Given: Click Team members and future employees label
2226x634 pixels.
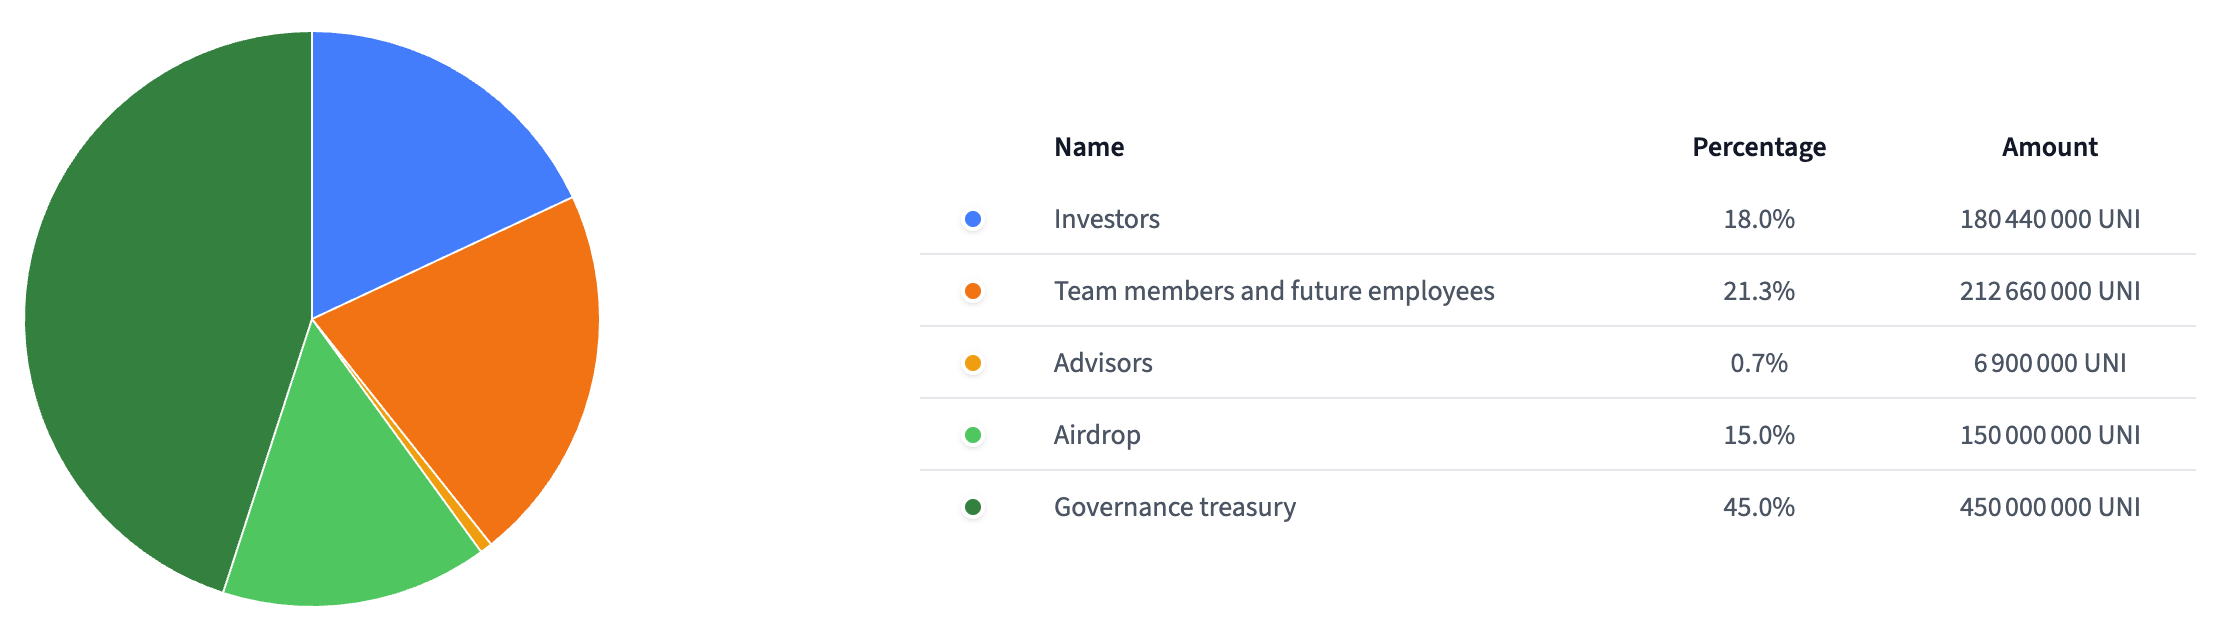Looking at the screenshot, I should click(1273, 291).
